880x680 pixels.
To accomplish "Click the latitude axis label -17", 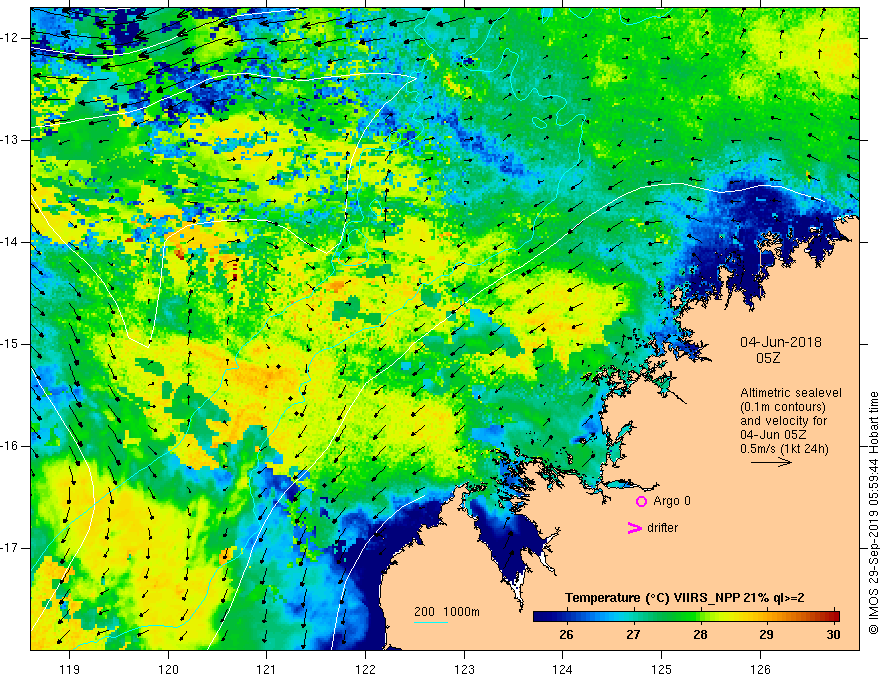I will (10, 548).
